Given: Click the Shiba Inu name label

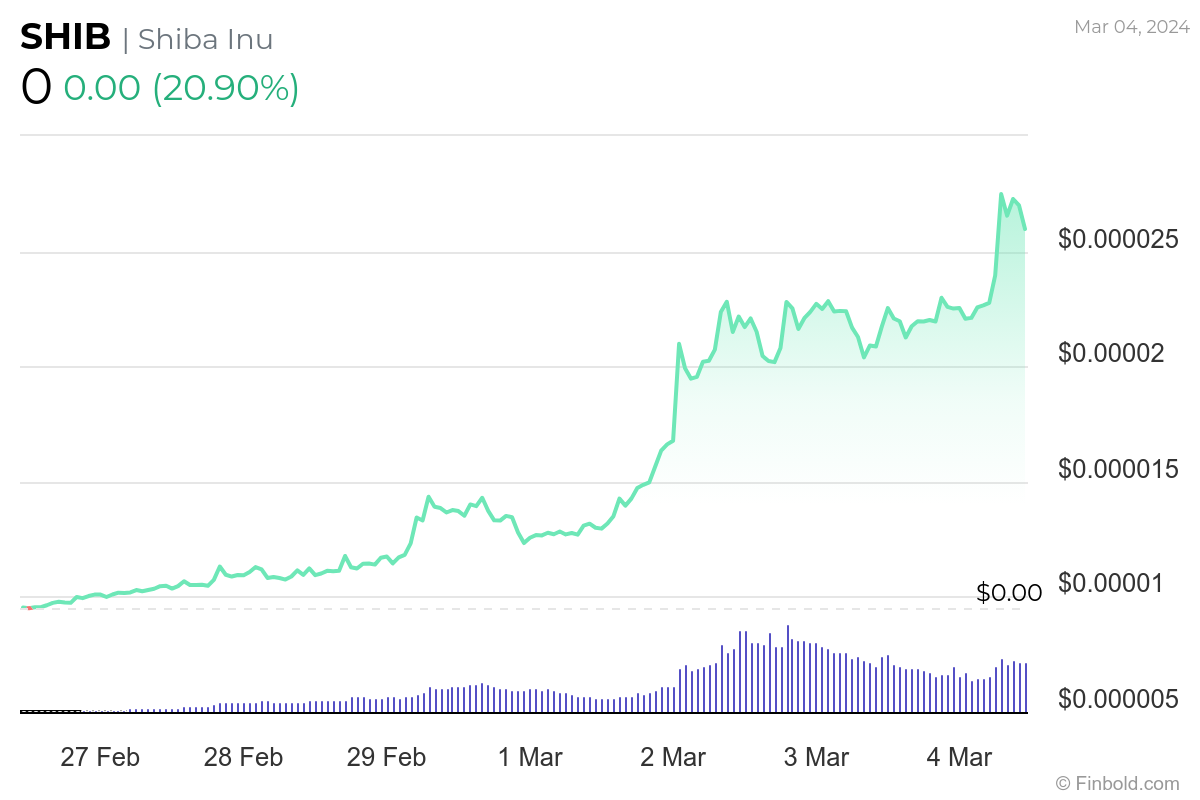Looking at the screenshot, I should point(205,39).
